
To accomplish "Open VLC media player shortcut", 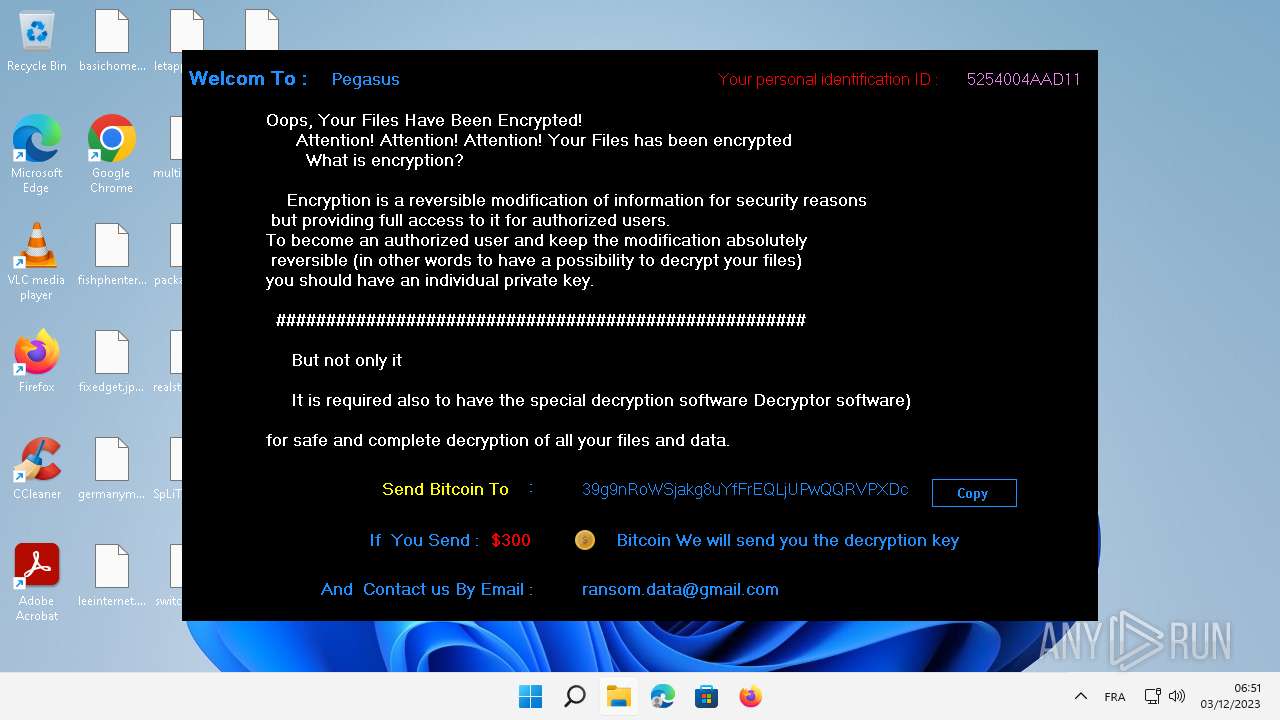I will [x=37, y=261].
